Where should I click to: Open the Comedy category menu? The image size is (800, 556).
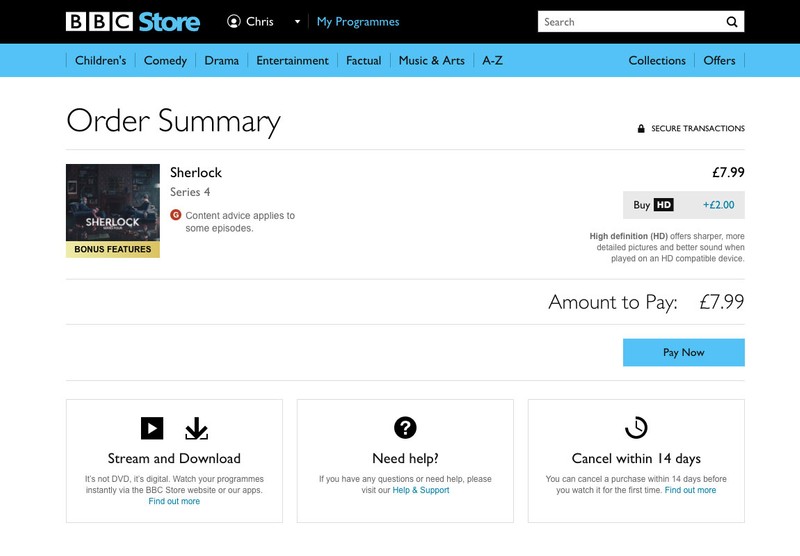165,61
